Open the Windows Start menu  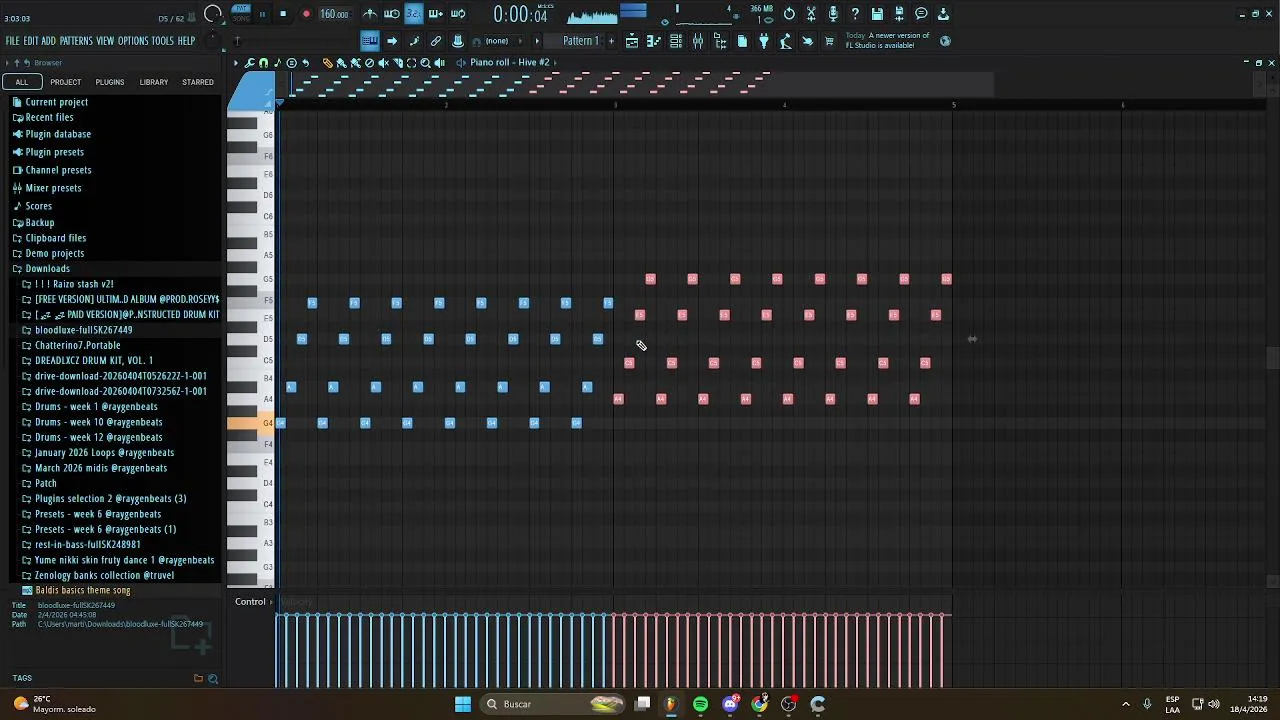[x=462, y=704]
